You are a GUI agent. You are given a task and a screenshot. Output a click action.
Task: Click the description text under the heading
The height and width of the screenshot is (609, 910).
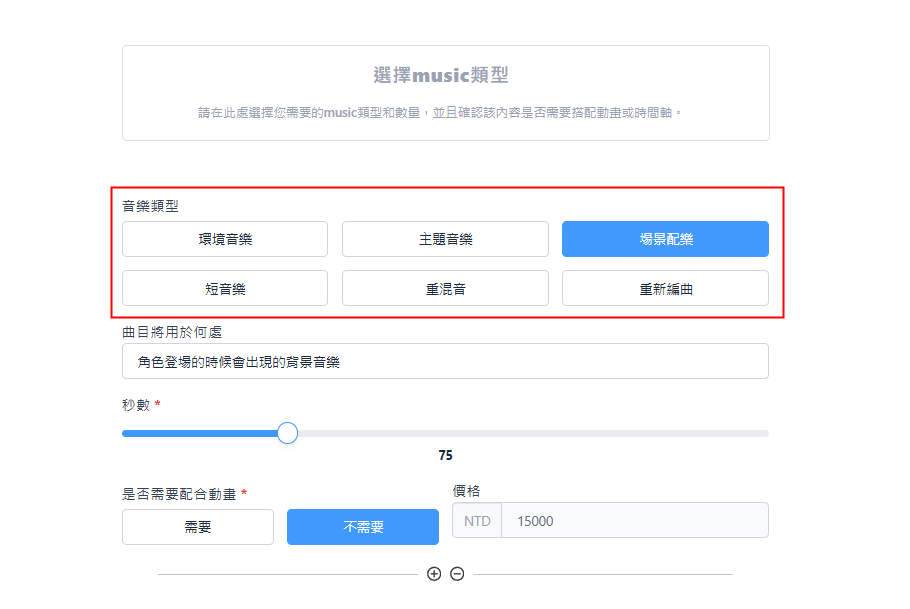point(440,112)
